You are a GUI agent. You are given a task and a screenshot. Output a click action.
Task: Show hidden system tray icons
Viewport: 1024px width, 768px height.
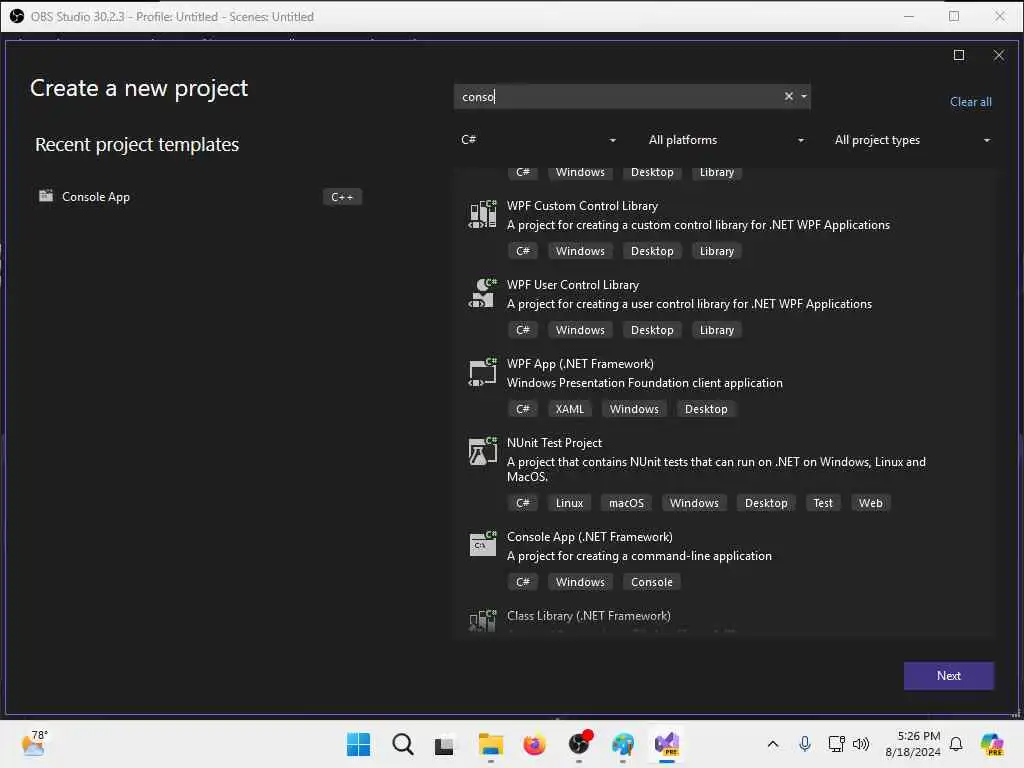pos(773,744)
